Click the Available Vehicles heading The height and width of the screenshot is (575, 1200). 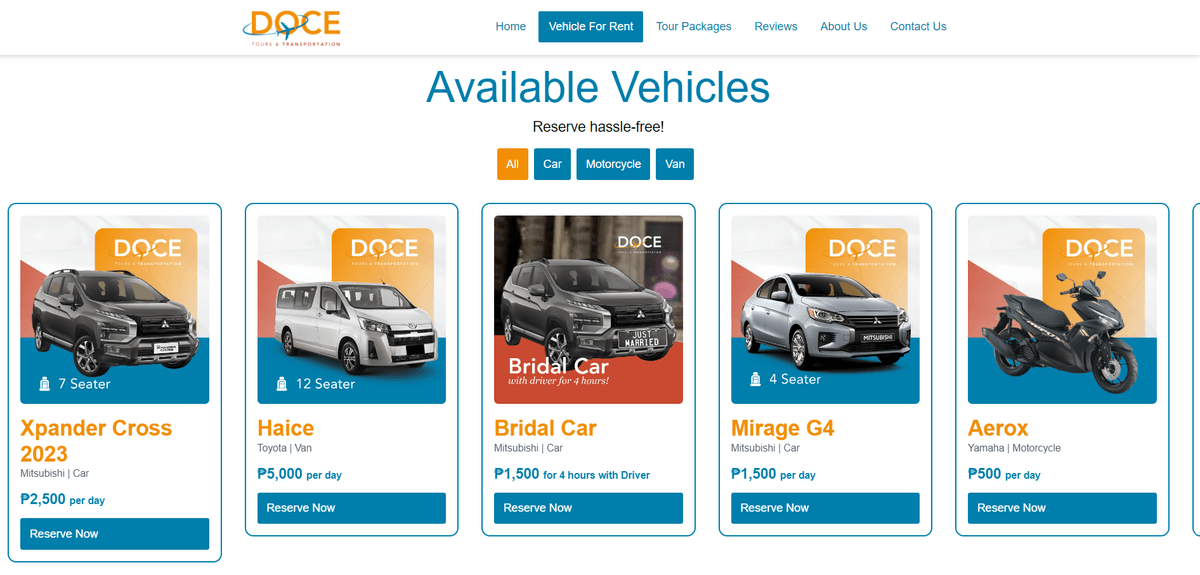598,87
